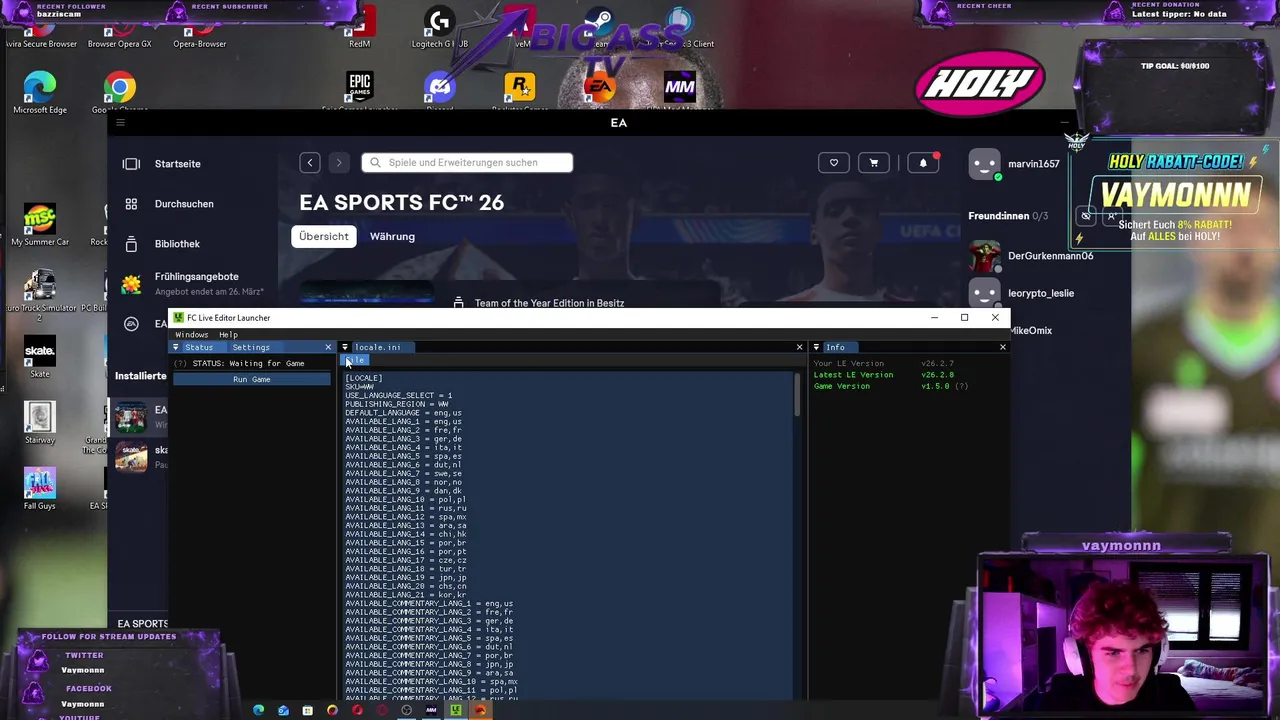Viewport: 1280px width, 720px height.
Task: Close the Status panel with its X
Action: 328,347
